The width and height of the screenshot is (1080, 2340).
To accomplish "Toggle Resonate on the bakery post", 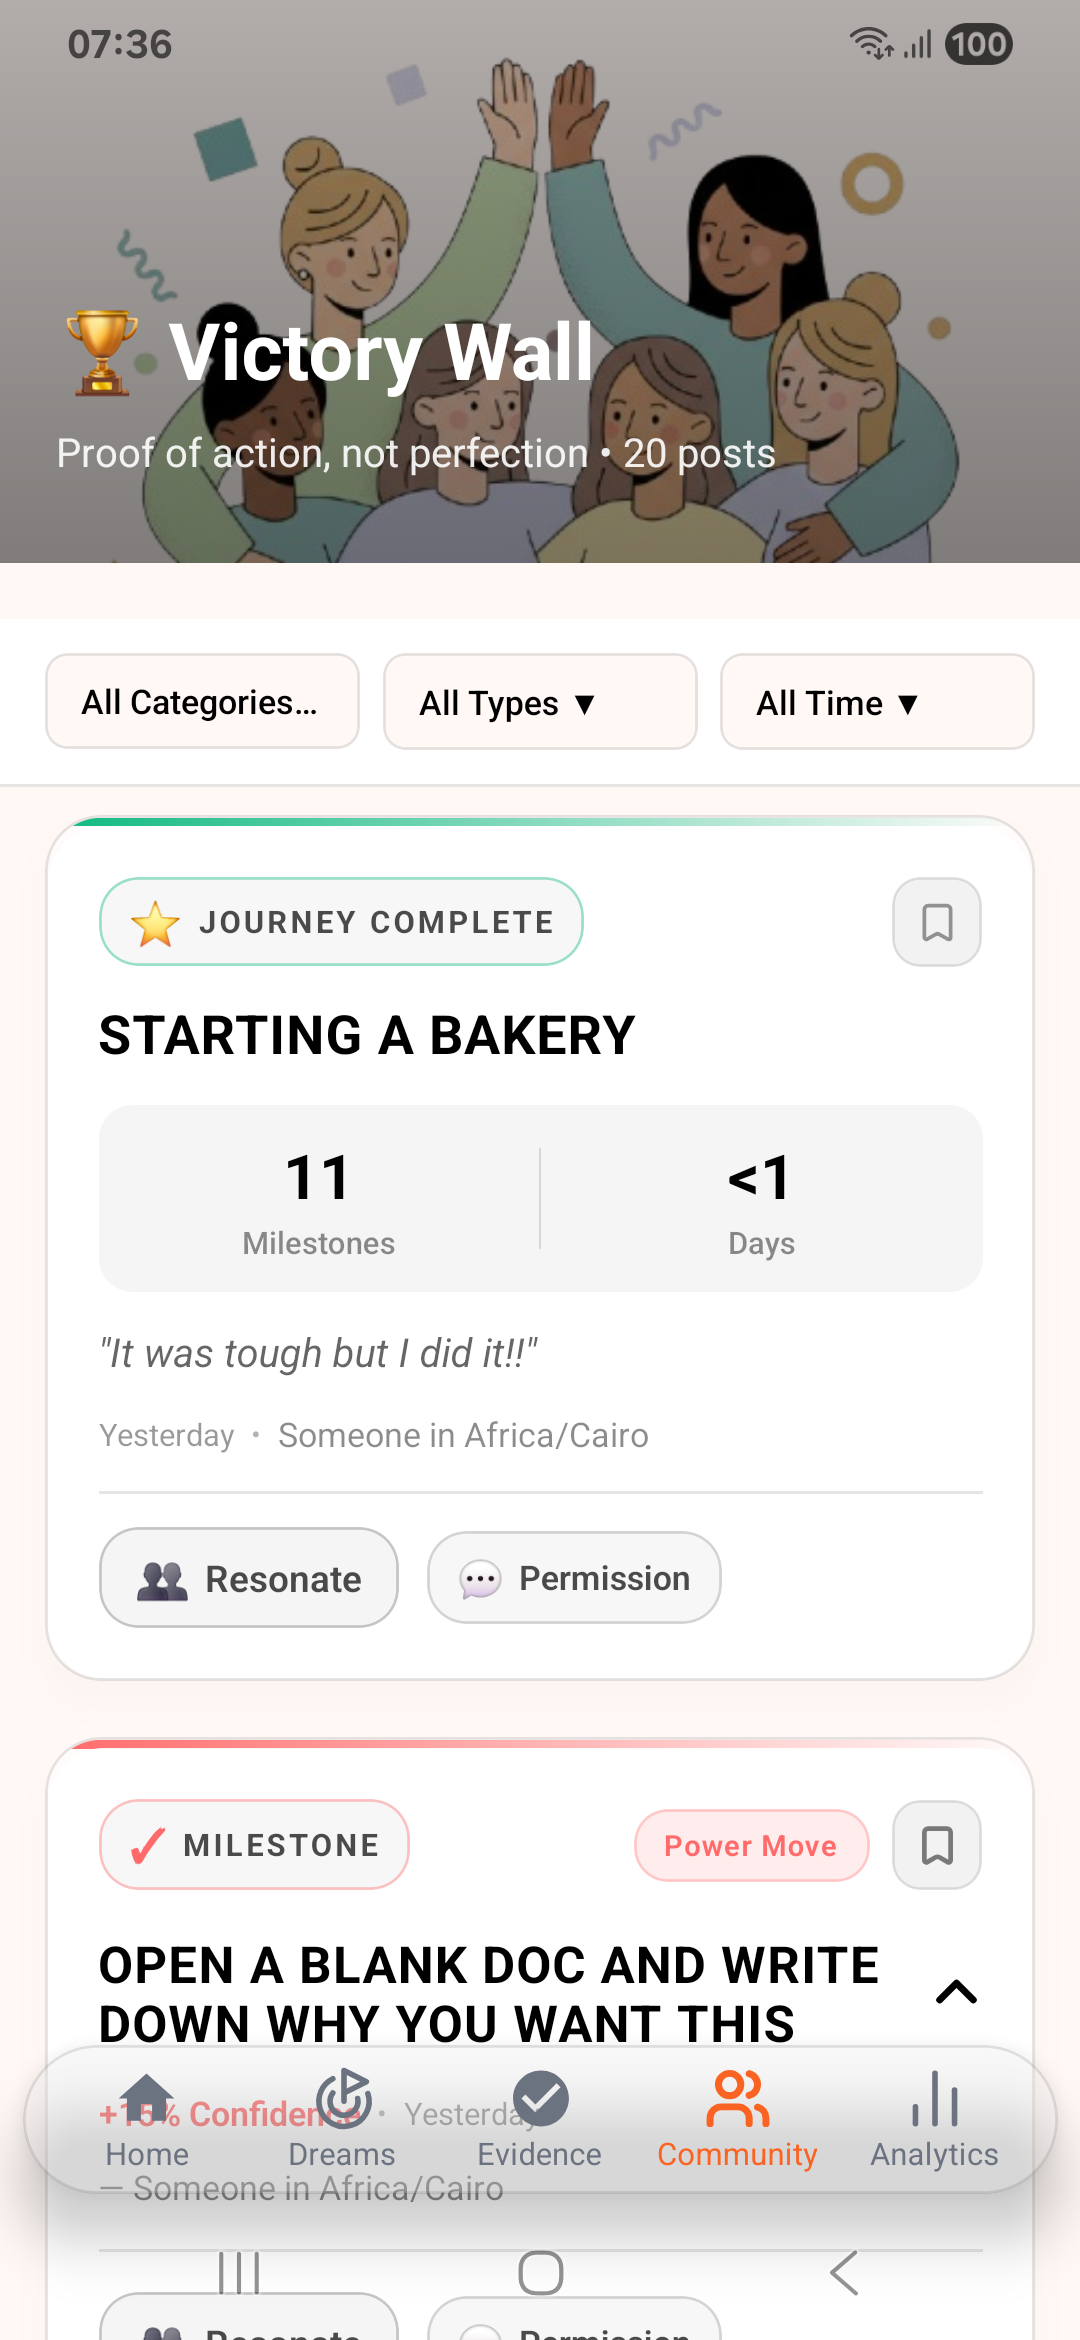I will tap(249, 1578).
